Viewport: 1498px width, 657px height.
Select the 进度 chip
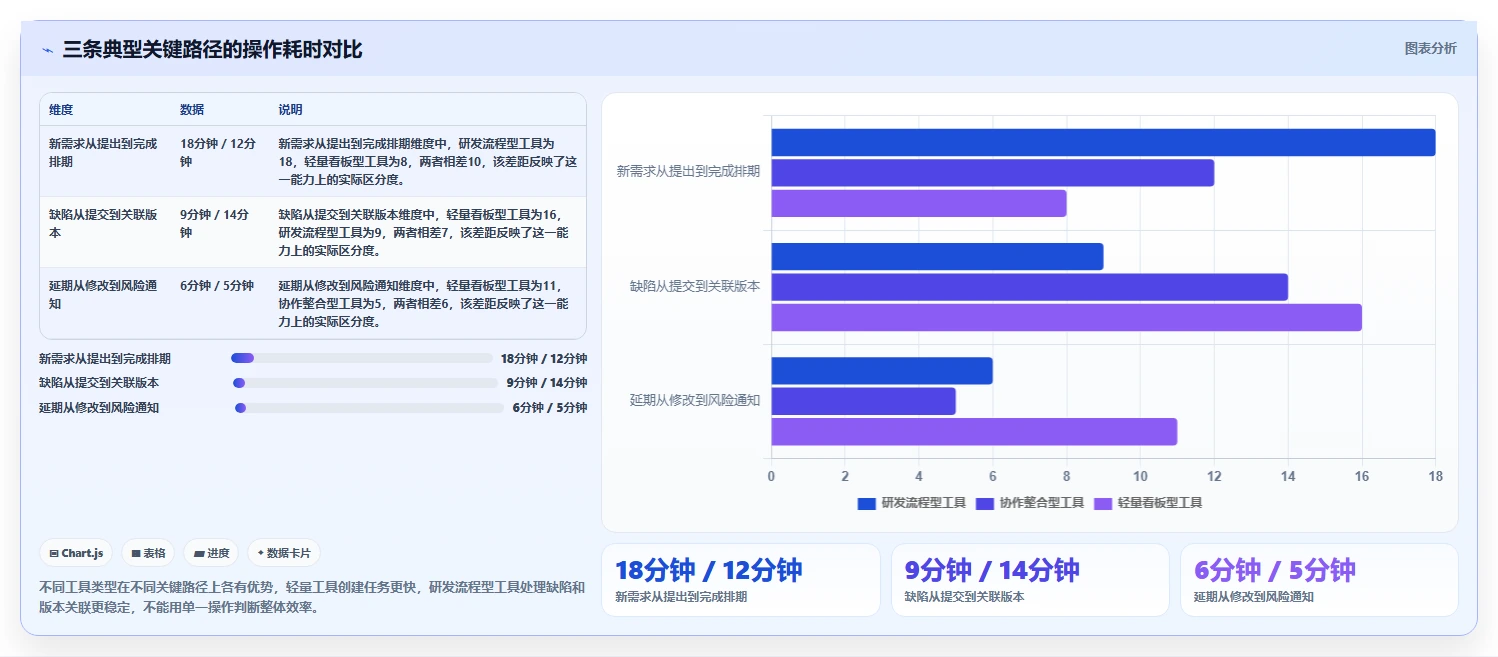tap(211, 553)
